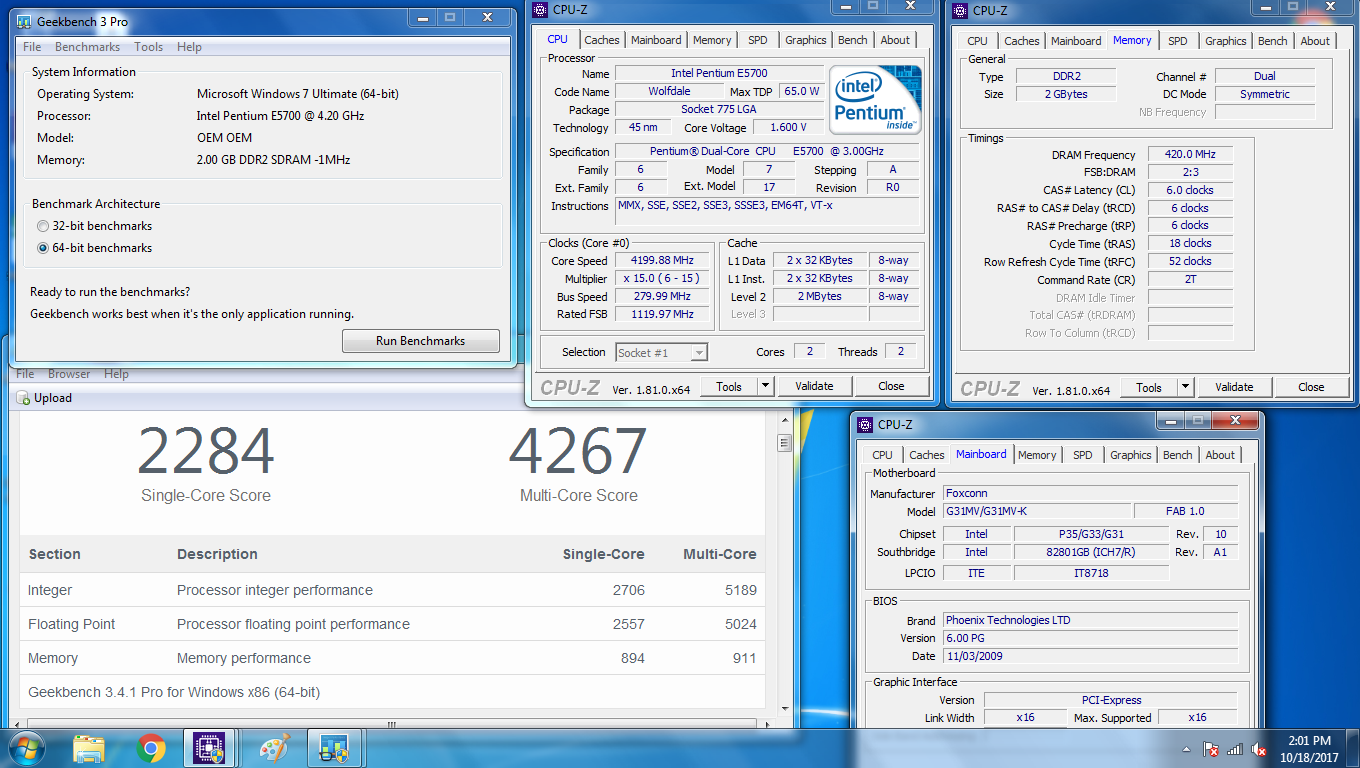Open File menu in Geekbench 3 Pro

click(32, 47)
